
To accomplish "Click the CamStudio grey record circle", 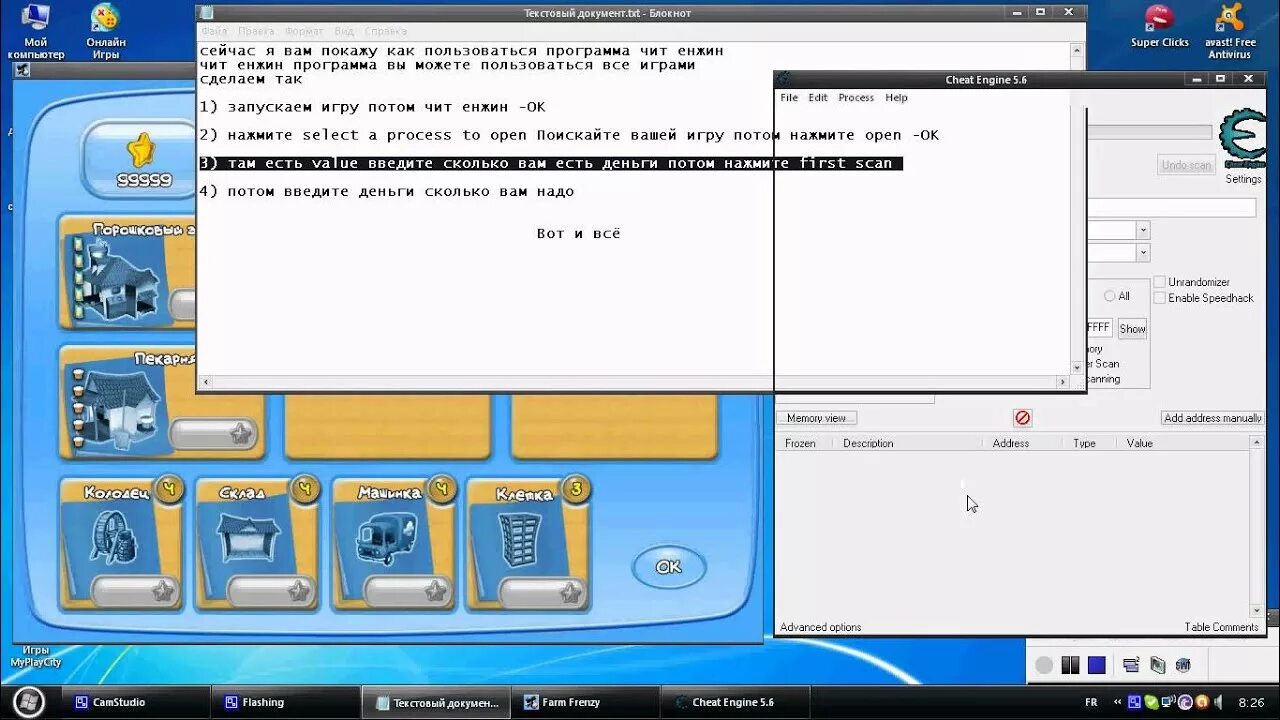I will click(x=1044, y=665).
